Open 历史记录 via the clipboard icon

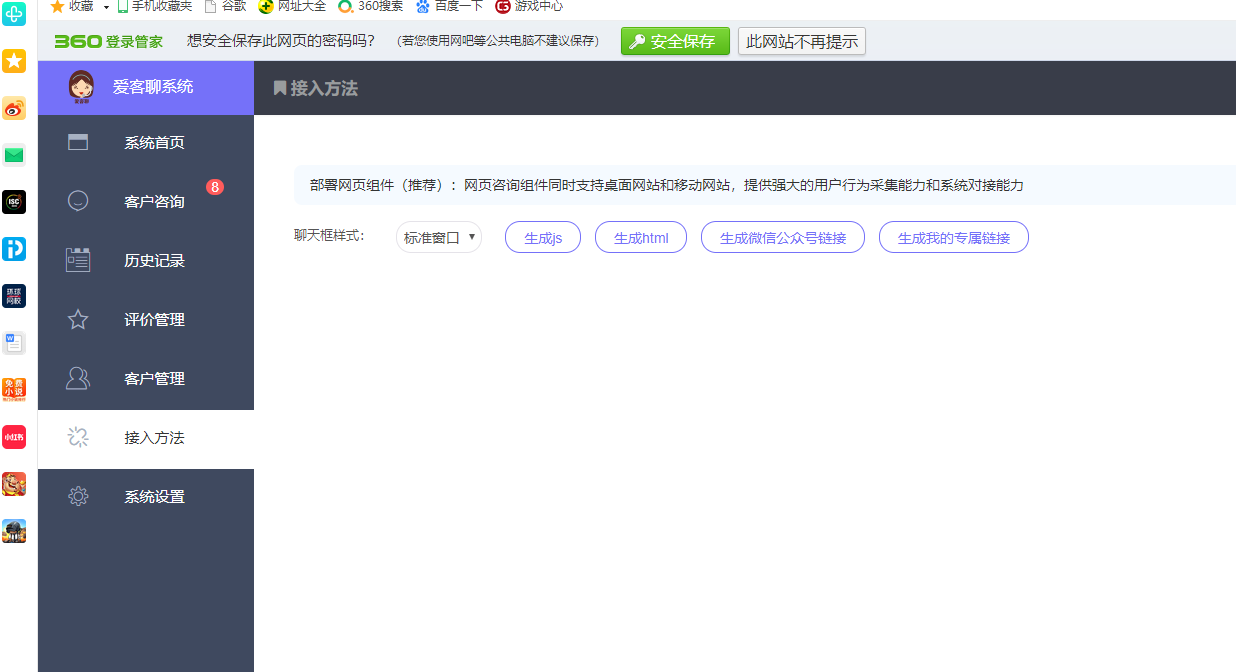pyautogui.click(x=143, y=260)
